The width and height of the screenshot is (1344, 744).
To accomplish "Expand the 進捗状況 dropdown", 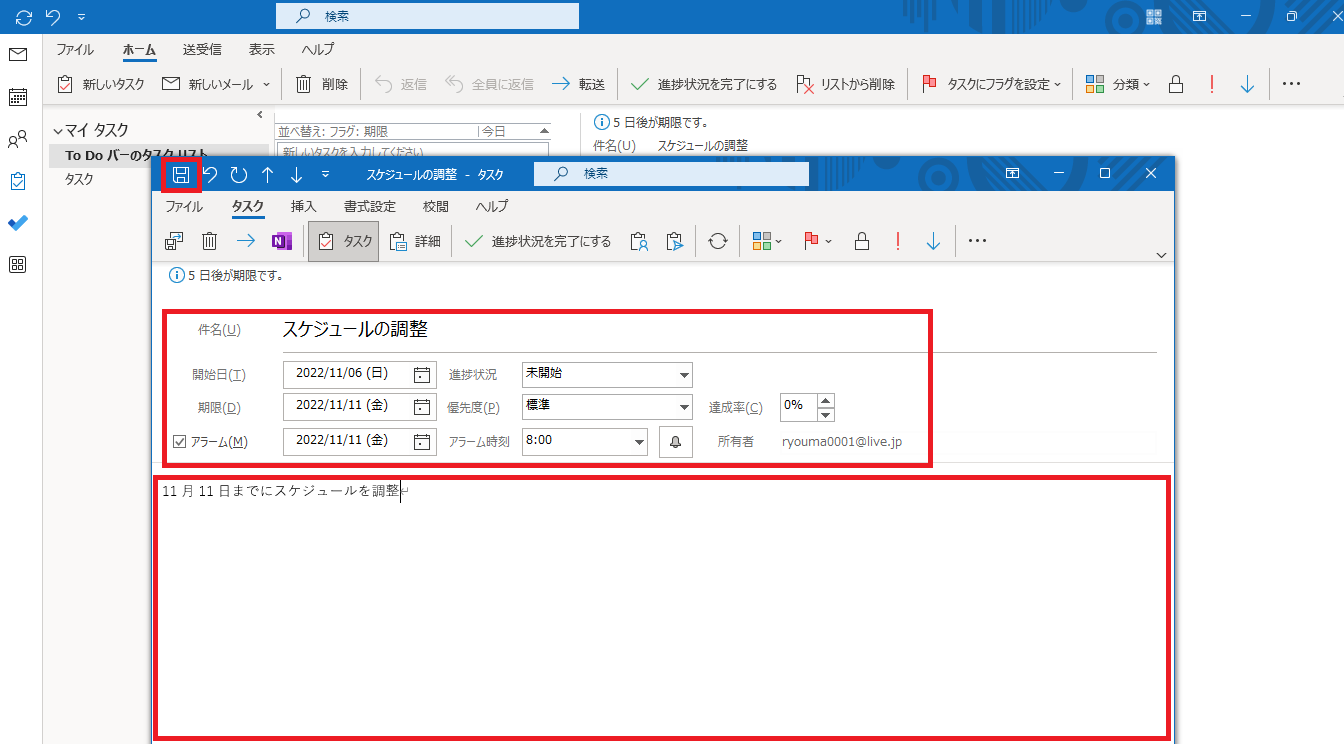I will pyautogui.click(x=684, y=375).
